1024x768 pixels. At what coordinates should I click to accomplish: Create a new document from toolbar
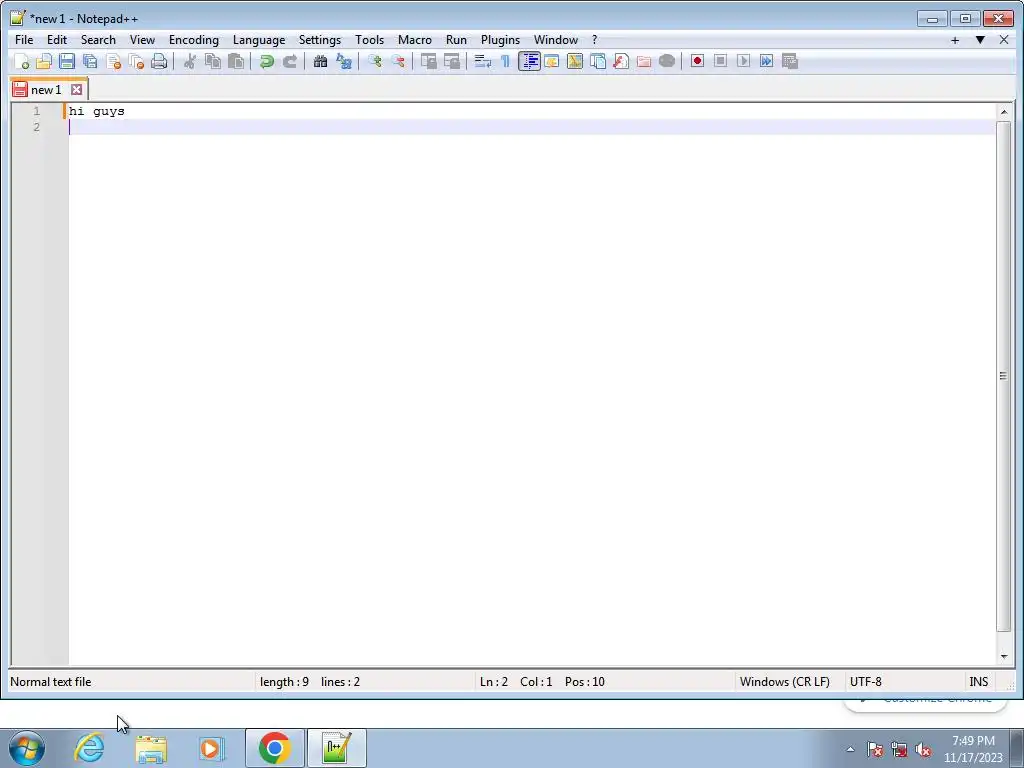(x=22, y=61)
